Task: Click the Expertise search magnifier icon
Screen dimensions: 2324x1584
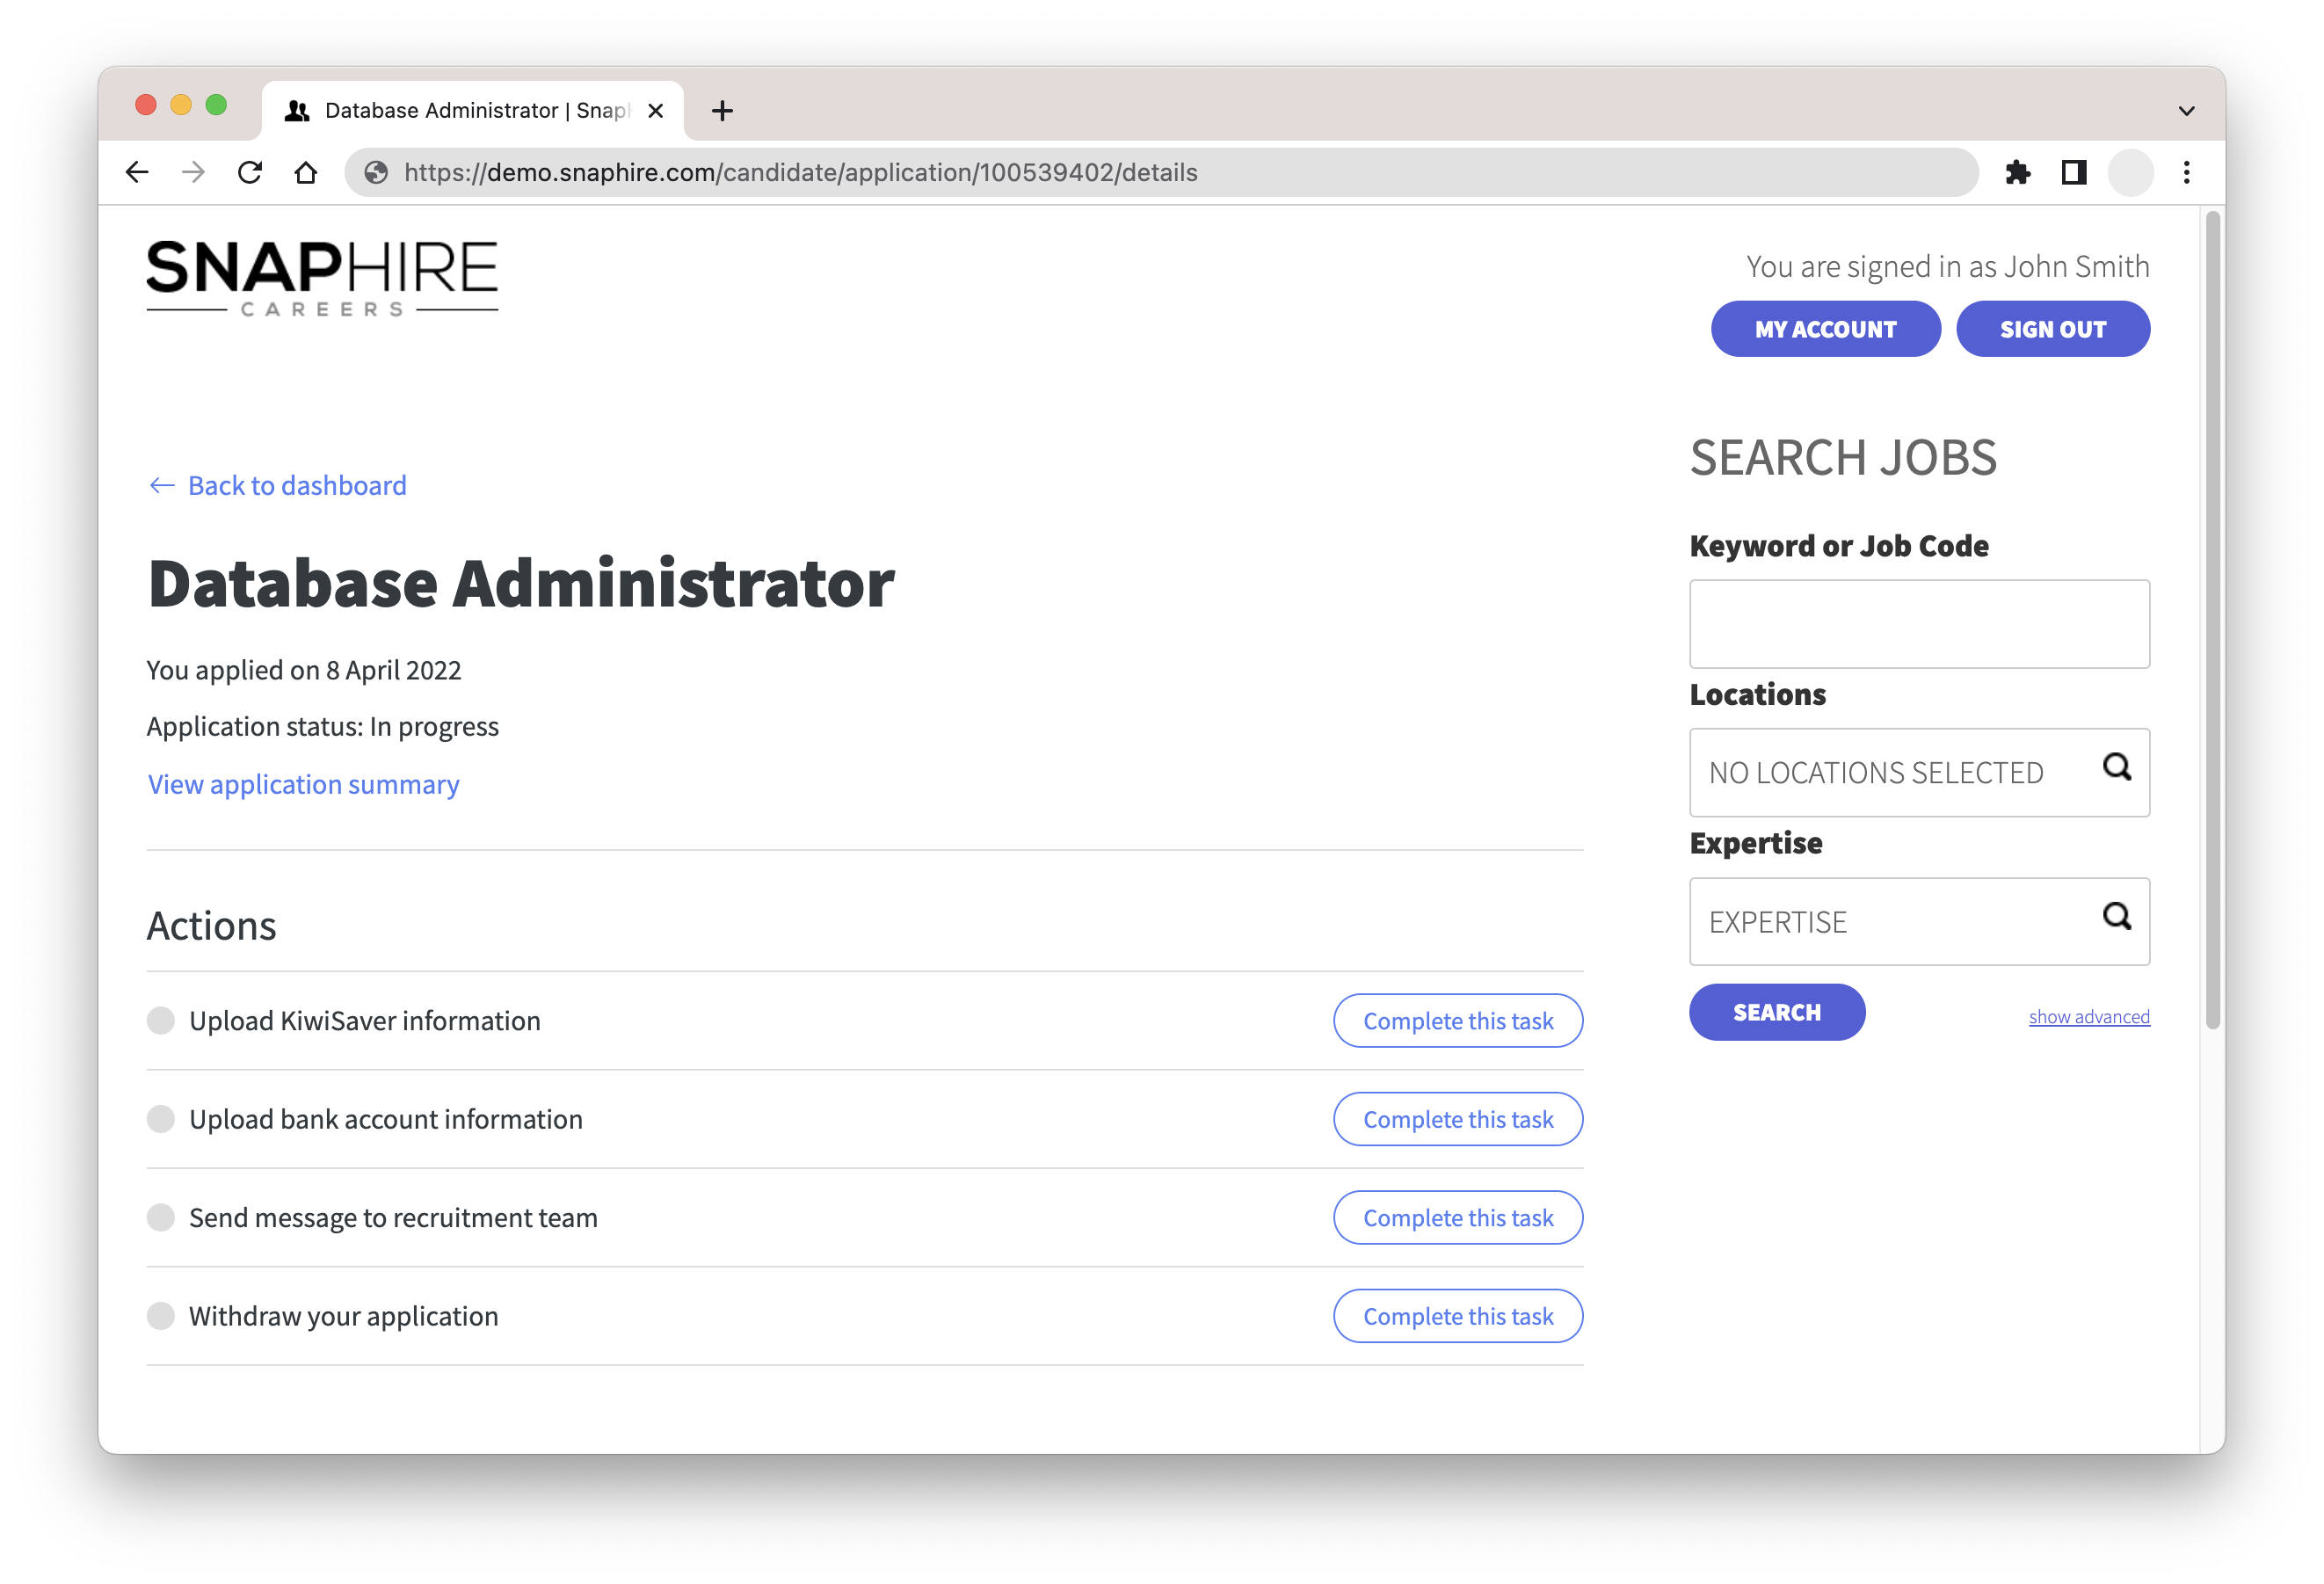Action: tap(2116, 916)
